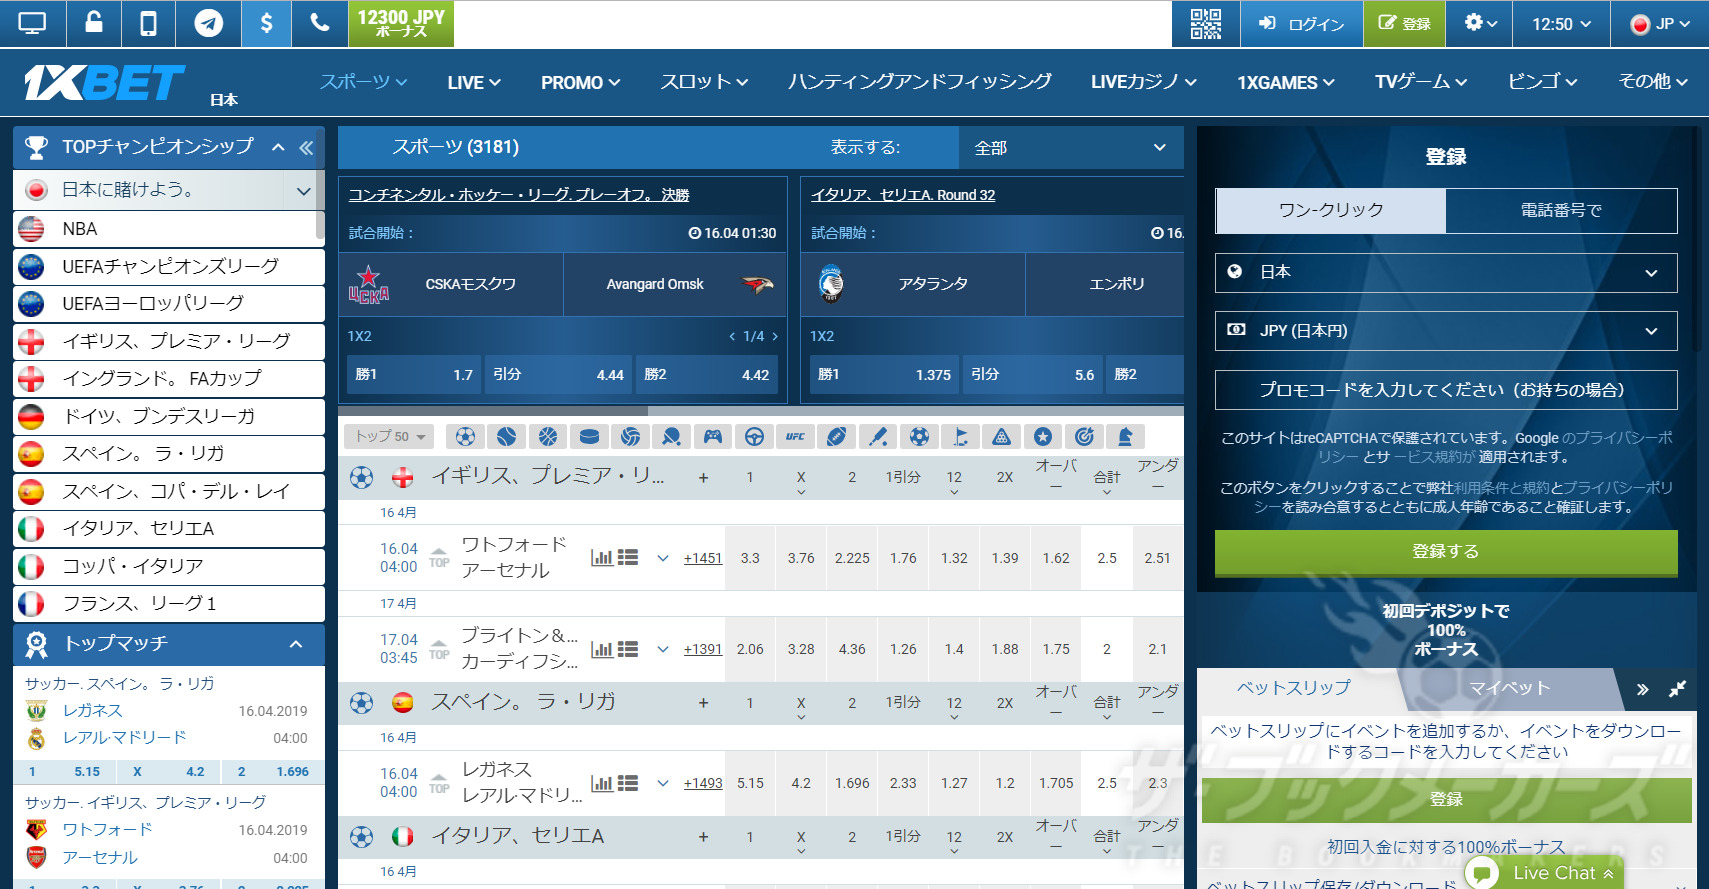Select the billiards triangle filter icon
The height and width of the screenshot is (889, 1709).
[x=1002, y=436]
